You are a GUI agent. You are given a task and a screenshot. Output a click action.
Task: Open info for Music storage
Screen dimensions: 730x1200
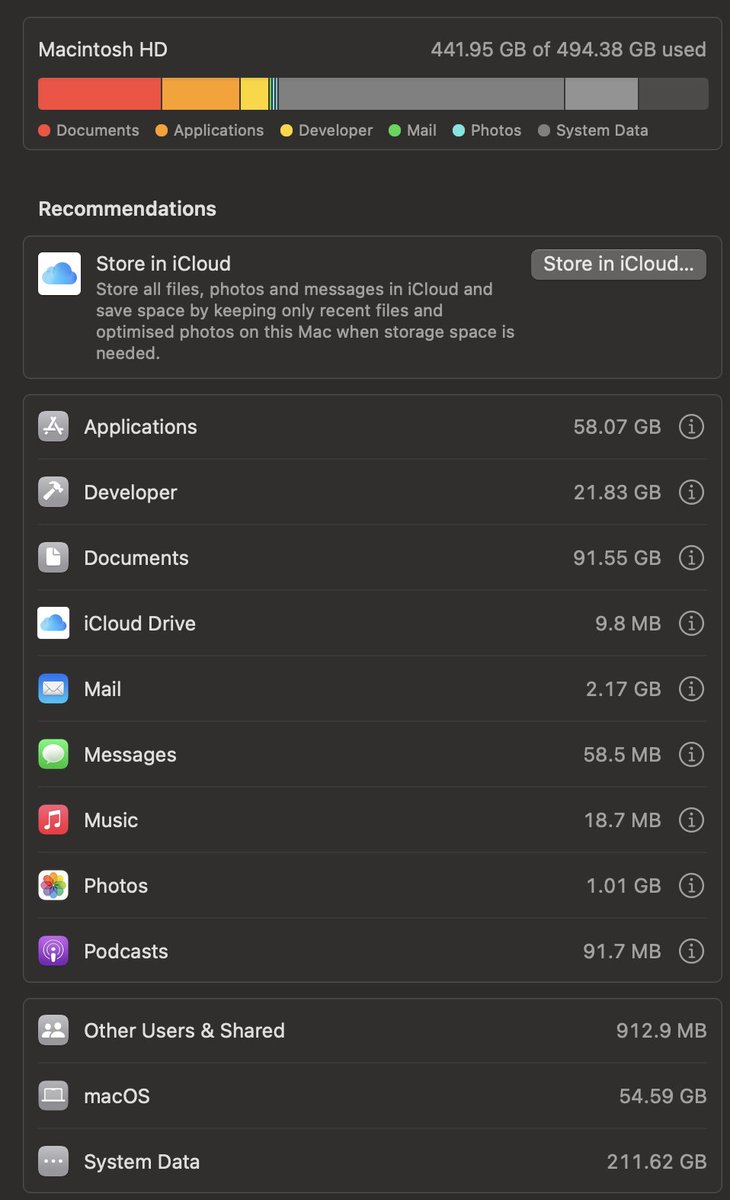click(x=691, y=820)
